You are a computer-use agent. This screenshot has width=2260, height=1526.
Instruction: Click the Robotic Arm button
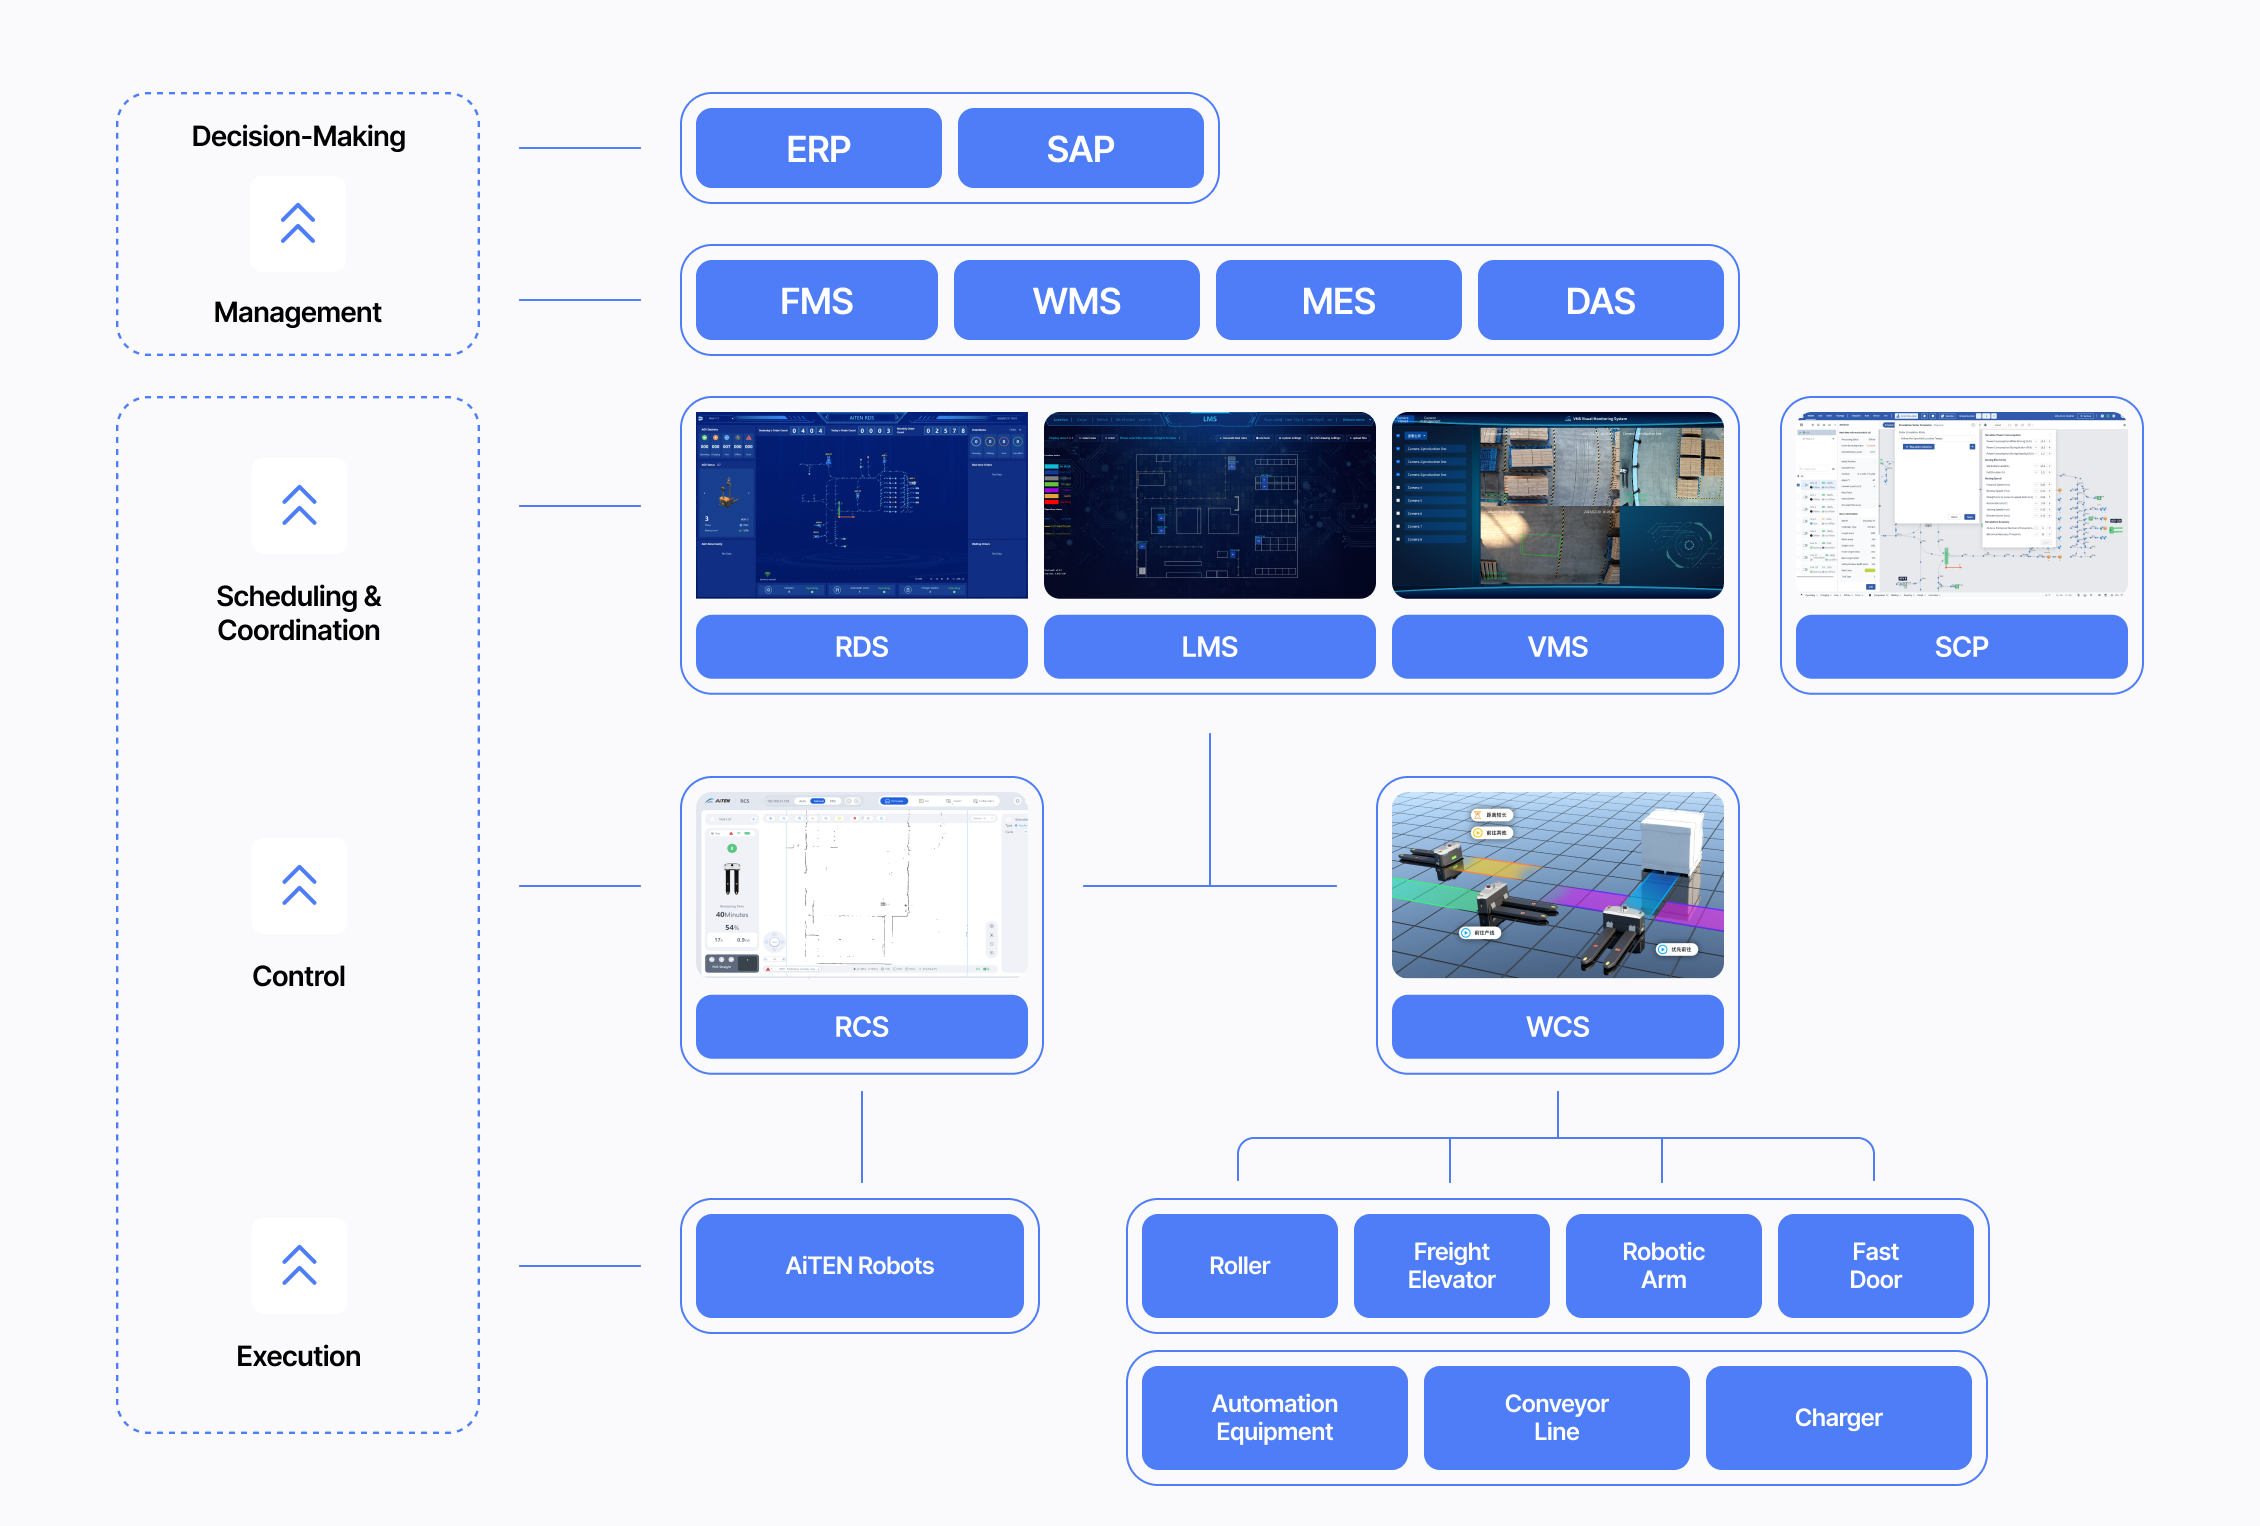[x=1663, y=1266]
